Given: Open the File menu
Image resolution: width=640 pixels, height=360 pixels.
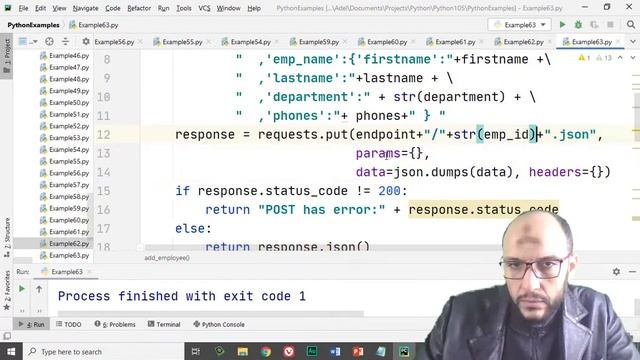Looking at the screenshot, I should tap(23, 8).
